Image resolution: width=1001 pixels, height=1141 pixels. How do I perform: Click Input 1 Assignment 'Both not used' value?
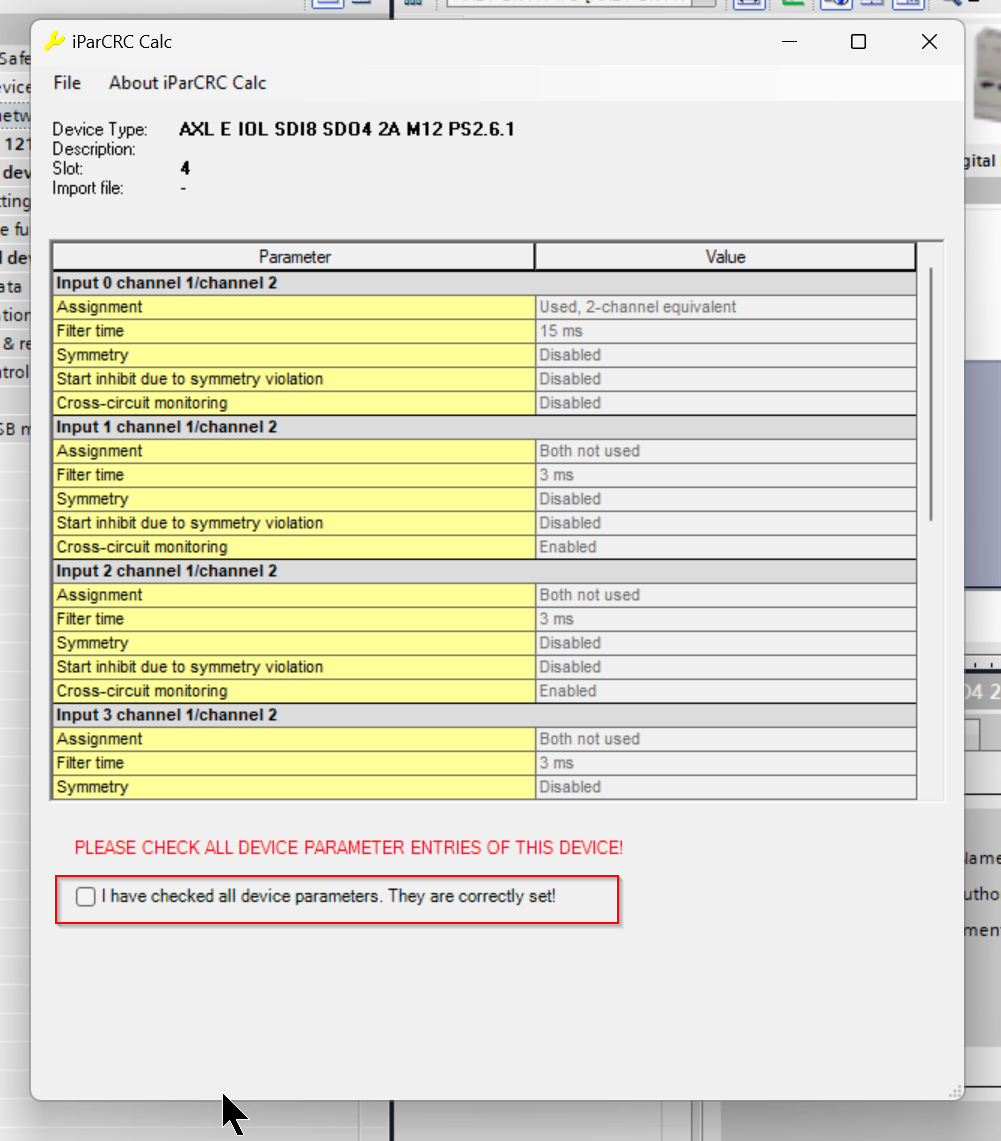click(725, 451)
